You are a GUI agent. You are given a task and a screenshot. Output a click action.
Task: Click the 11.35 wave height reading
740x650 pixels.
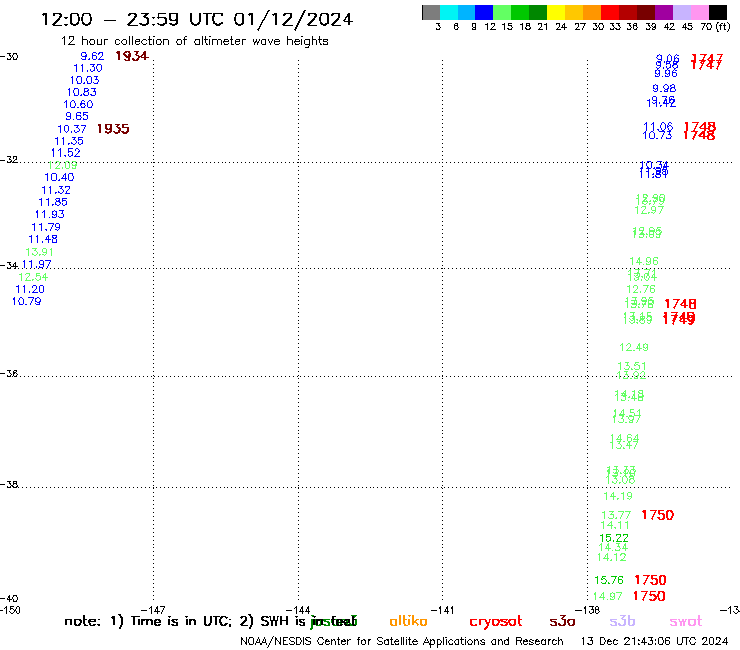tap(69, 141)
